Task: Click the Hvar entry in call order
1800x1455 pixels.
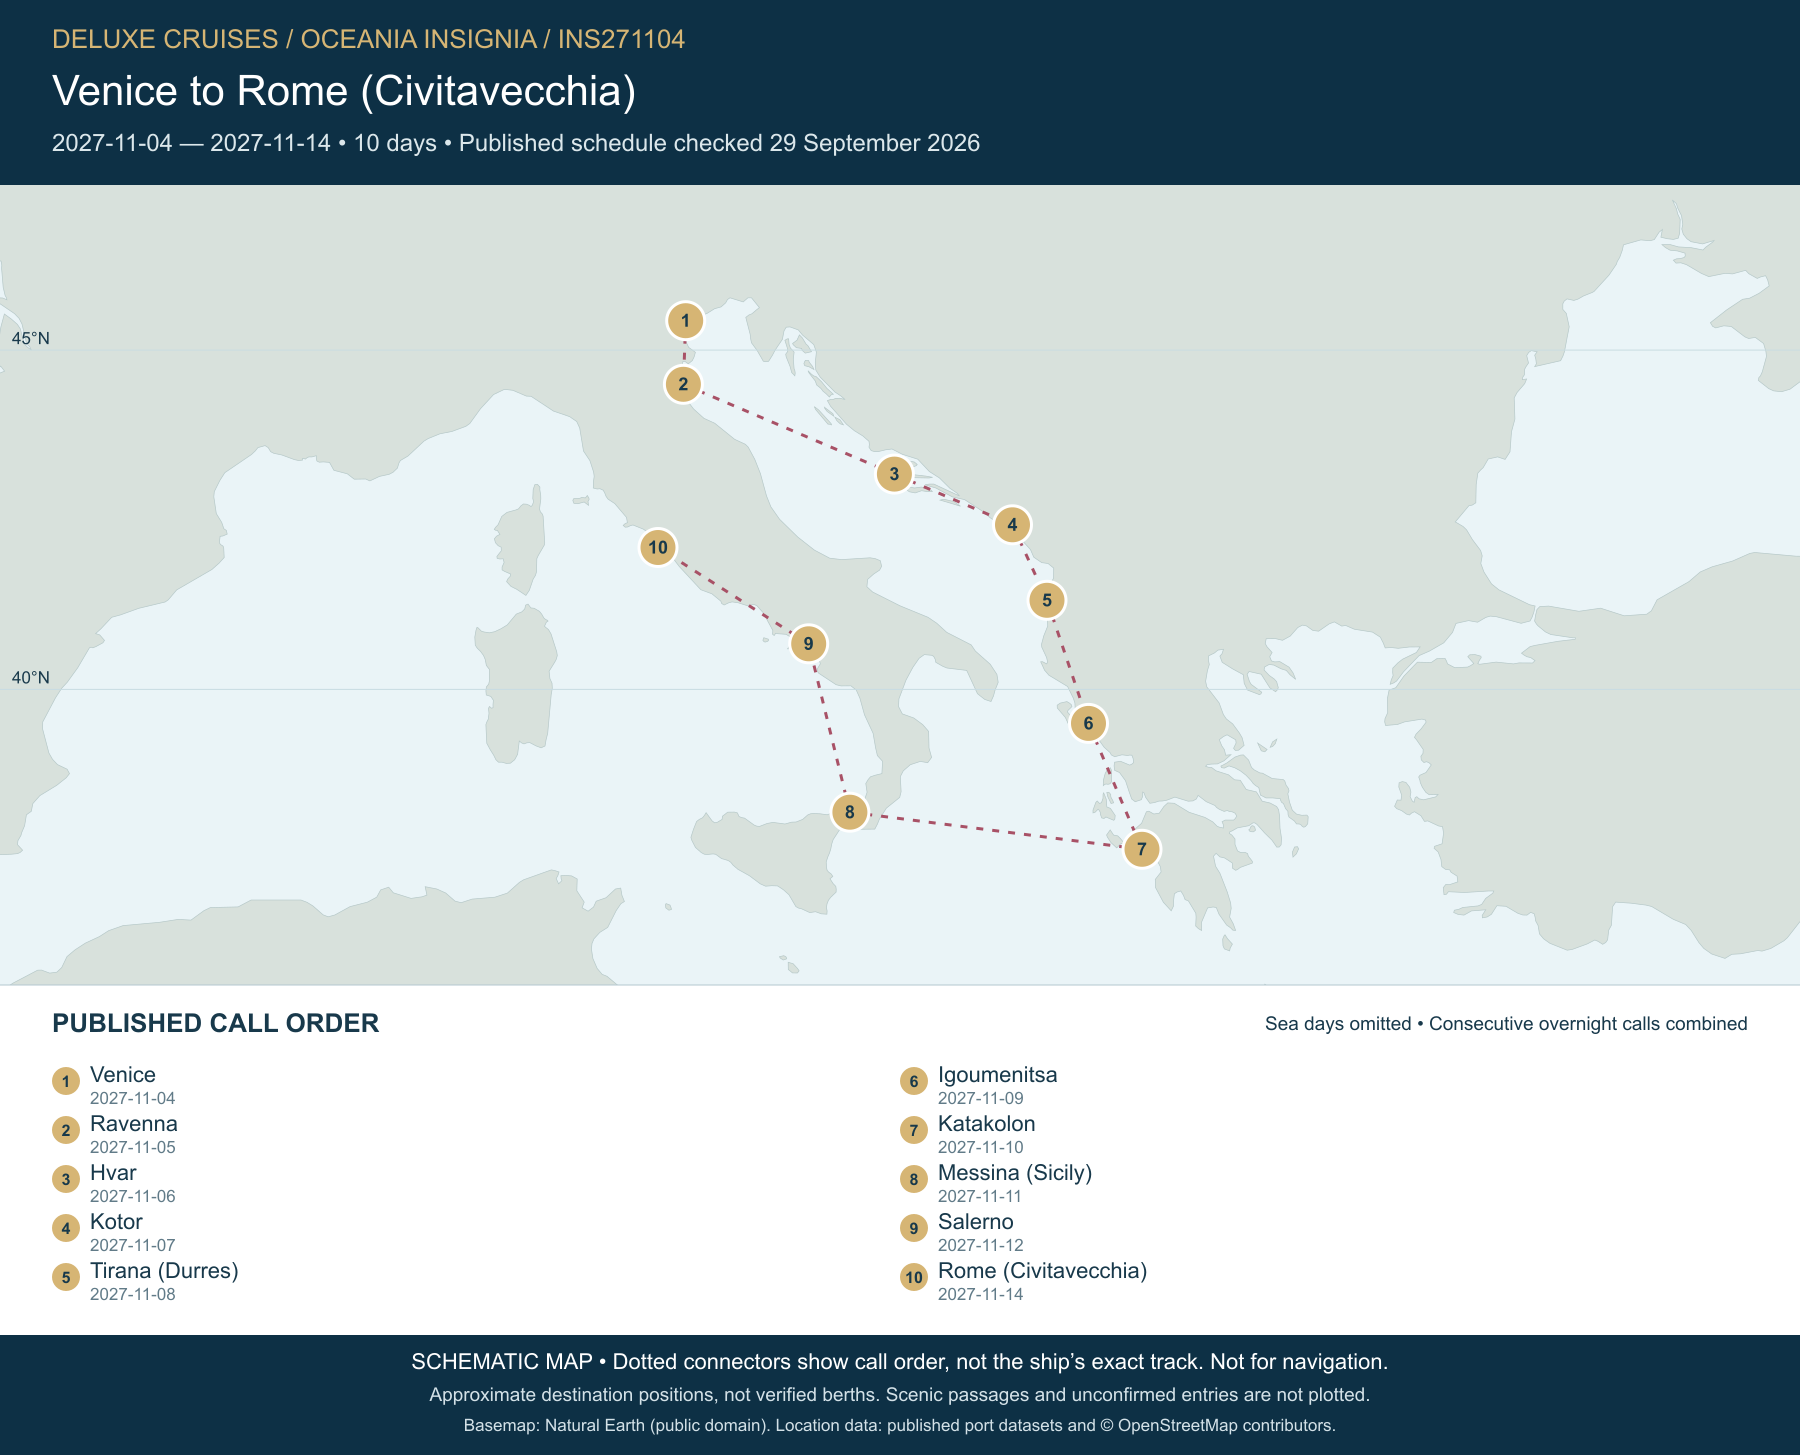Action: (x=113, y=1173)
